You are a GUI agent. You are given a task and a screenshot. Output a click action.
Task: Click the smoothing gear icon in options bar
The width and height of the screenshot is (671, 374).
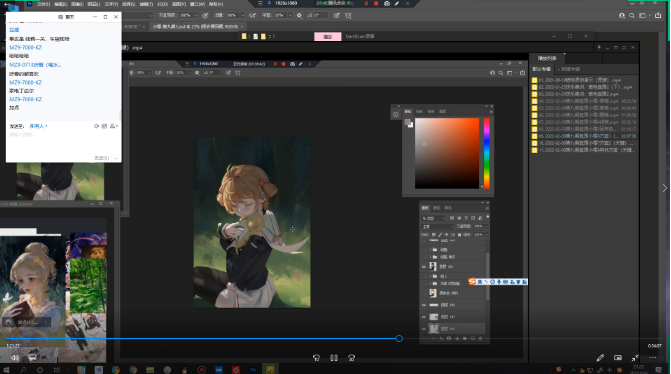tap(299, 15)
